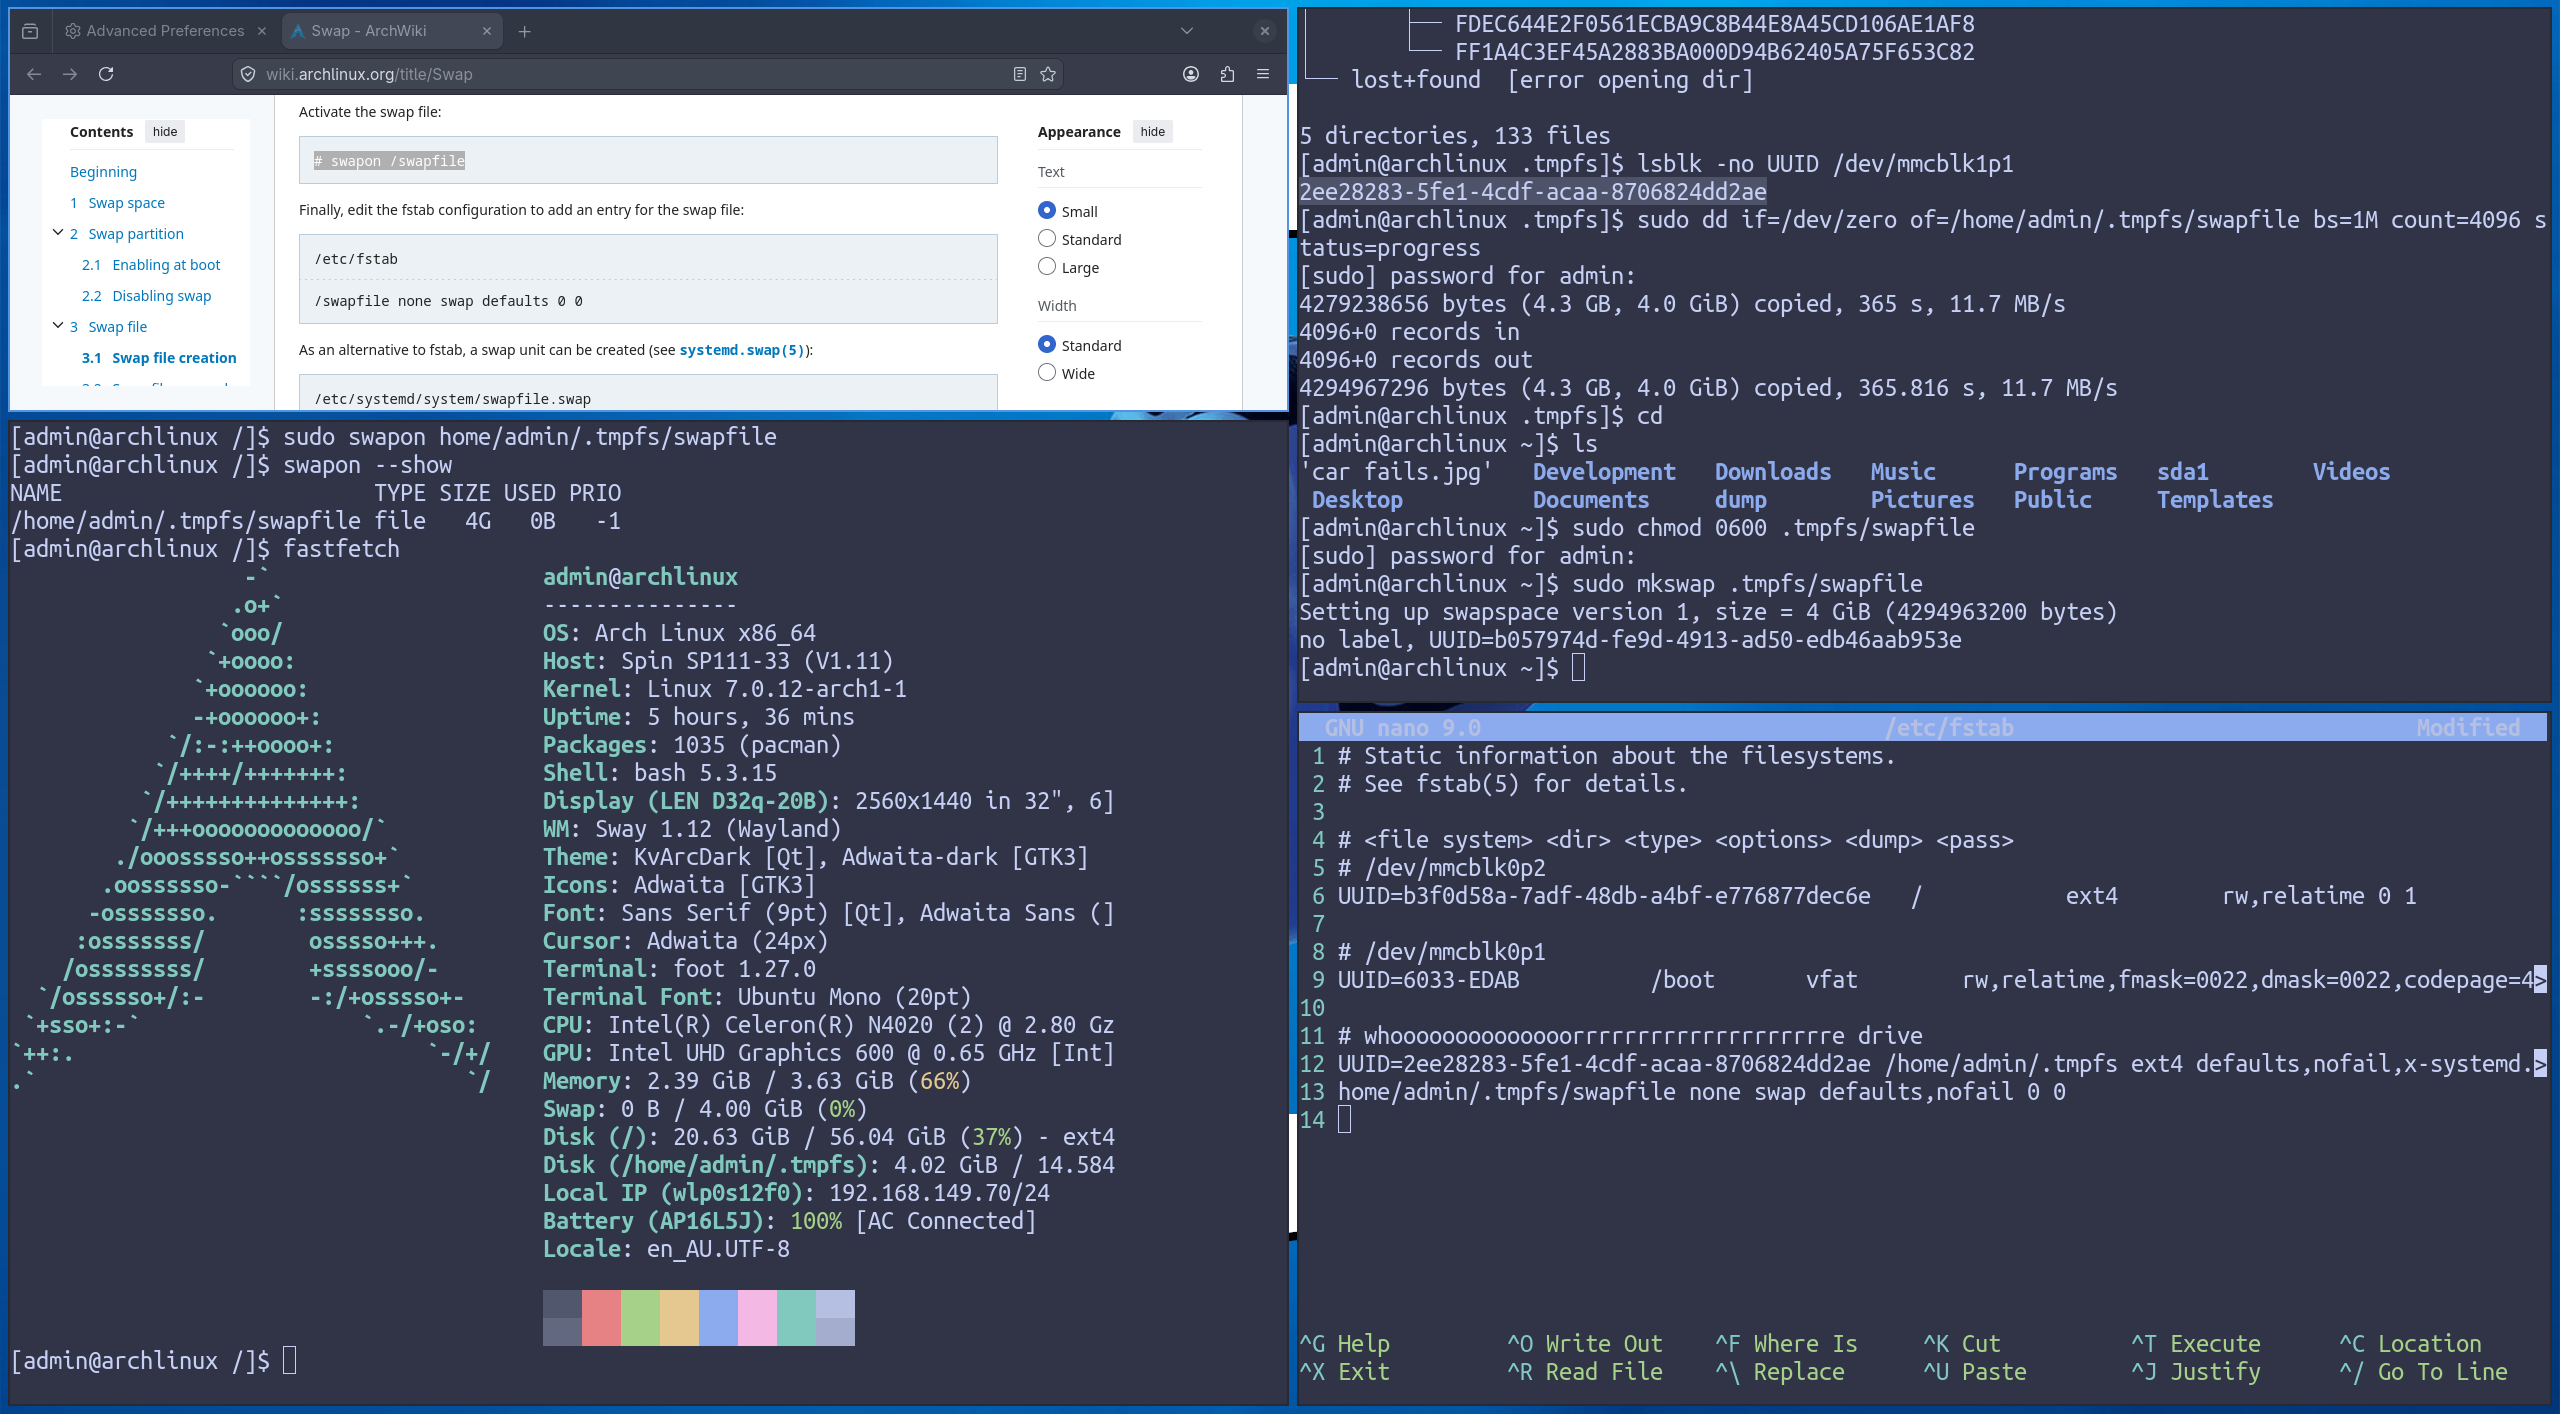Click the ^F Where Is shortcut in nano
This screenshot has width=2560, height=1414.
click(1787, 1344)
